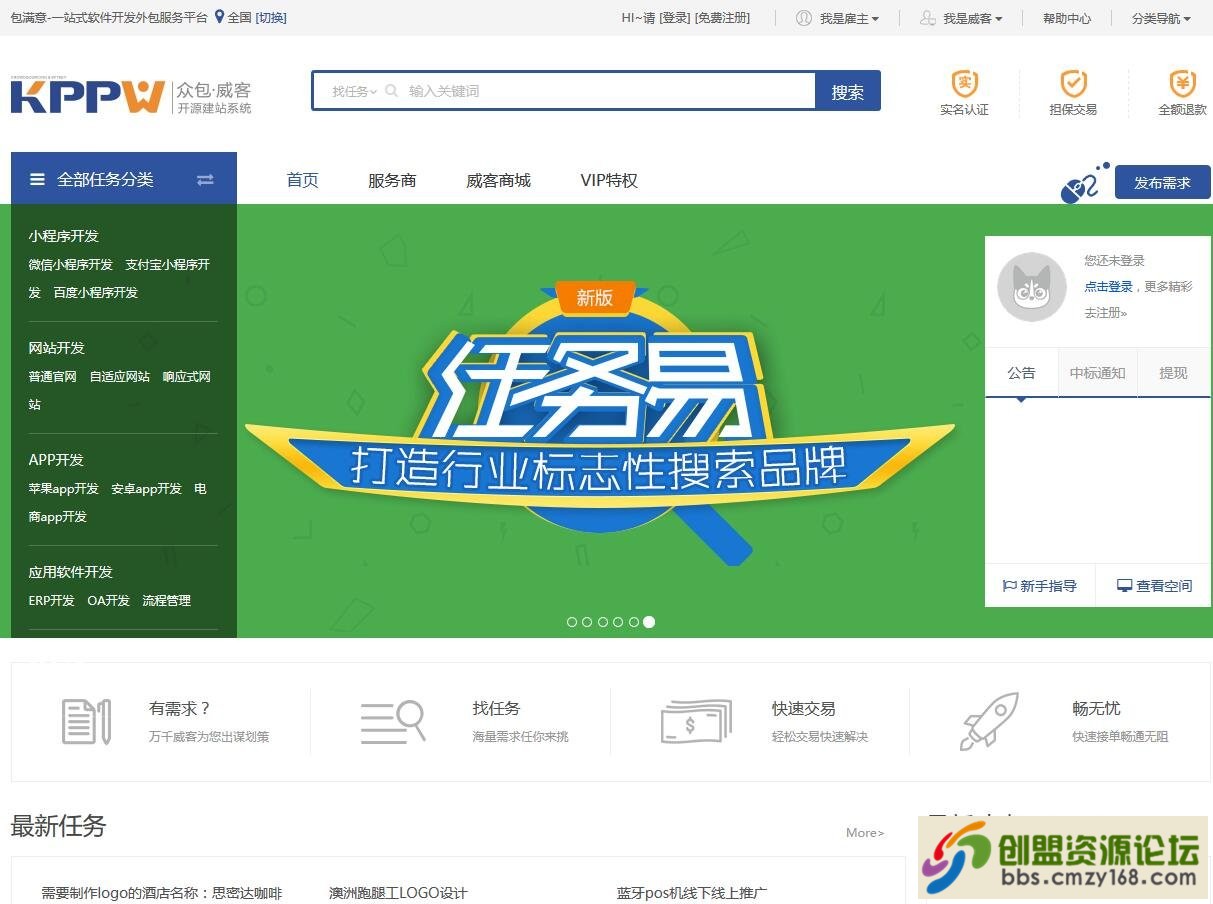Click the location pin icon next to 全国
The image size is (1213, 904).
220,17
